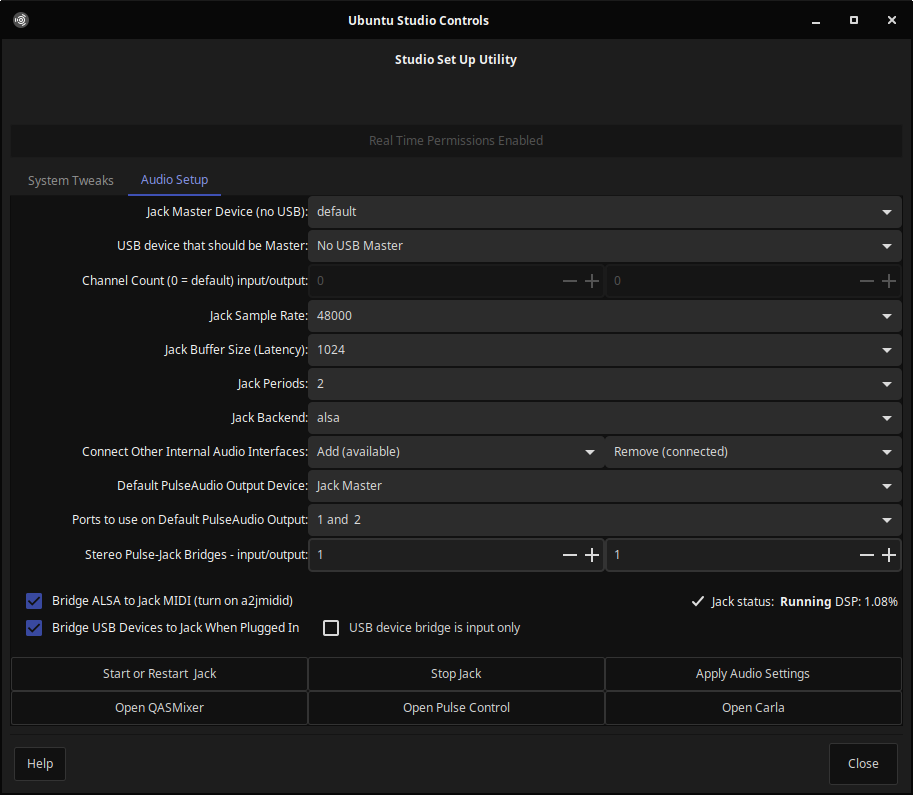Increase Stereo Pulse-Jack Bridges input count
The height and width of the screenshot is (795, 913).
pos(592,555)
